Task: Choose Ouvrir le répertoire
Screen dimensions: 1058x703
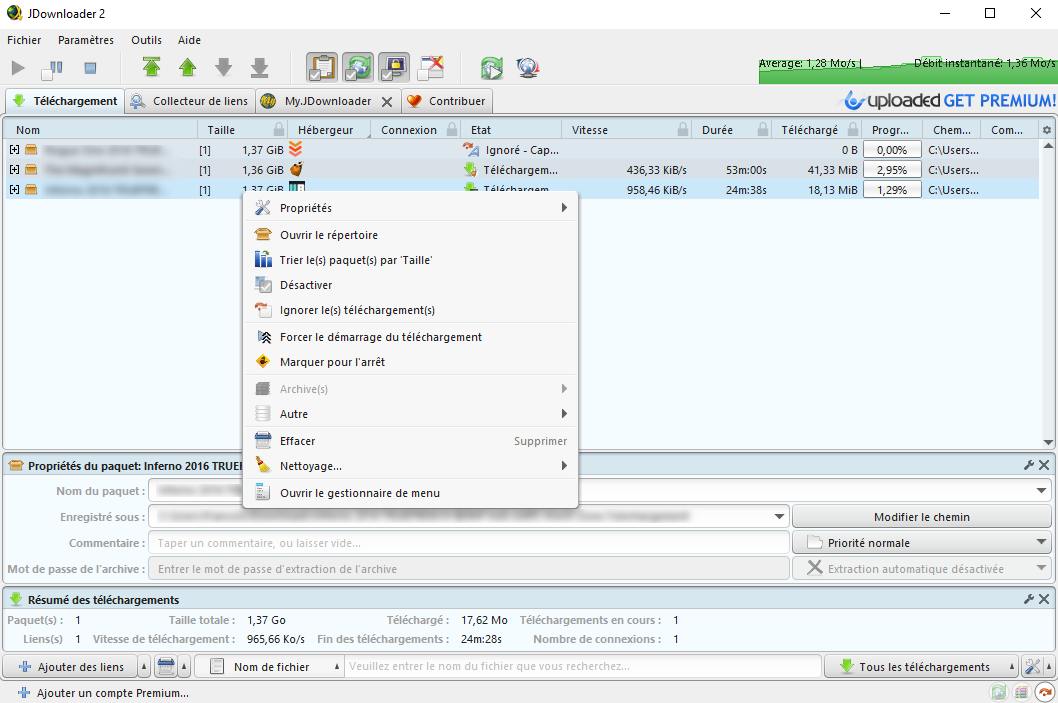Action: click(410, 235)
